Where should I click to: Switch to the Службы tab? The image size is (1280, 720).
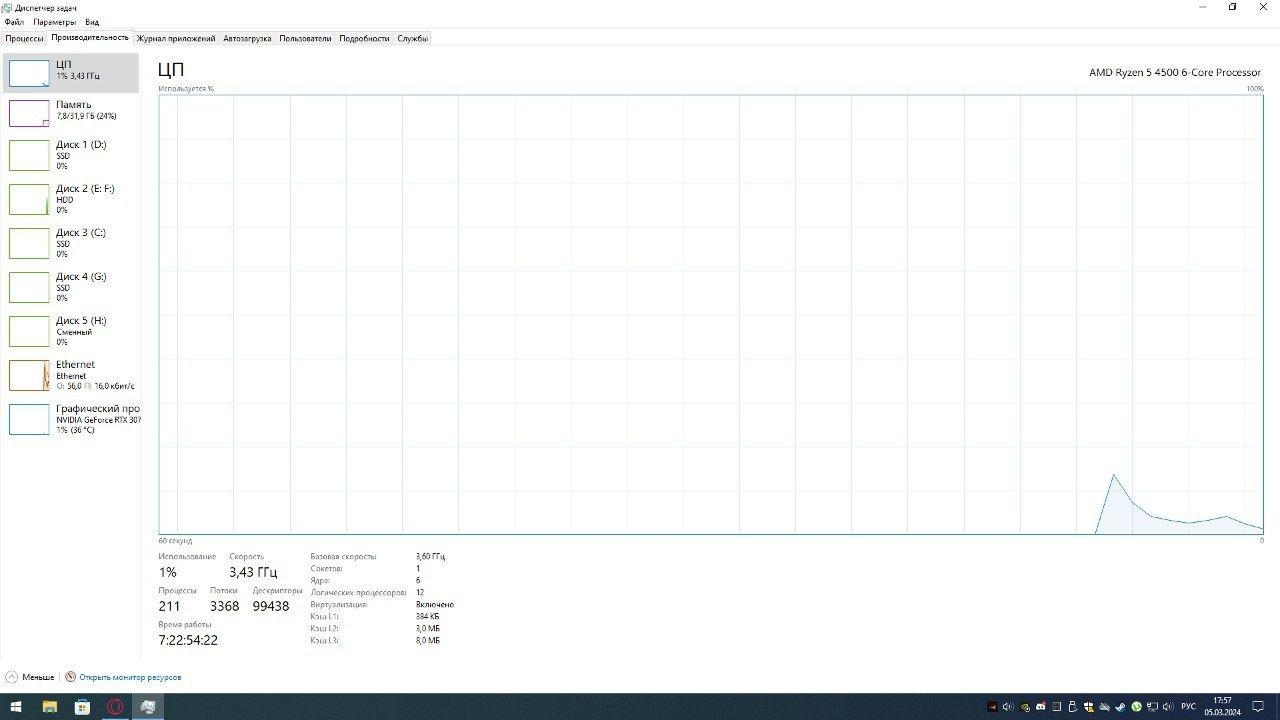click(x=412, y=38)
